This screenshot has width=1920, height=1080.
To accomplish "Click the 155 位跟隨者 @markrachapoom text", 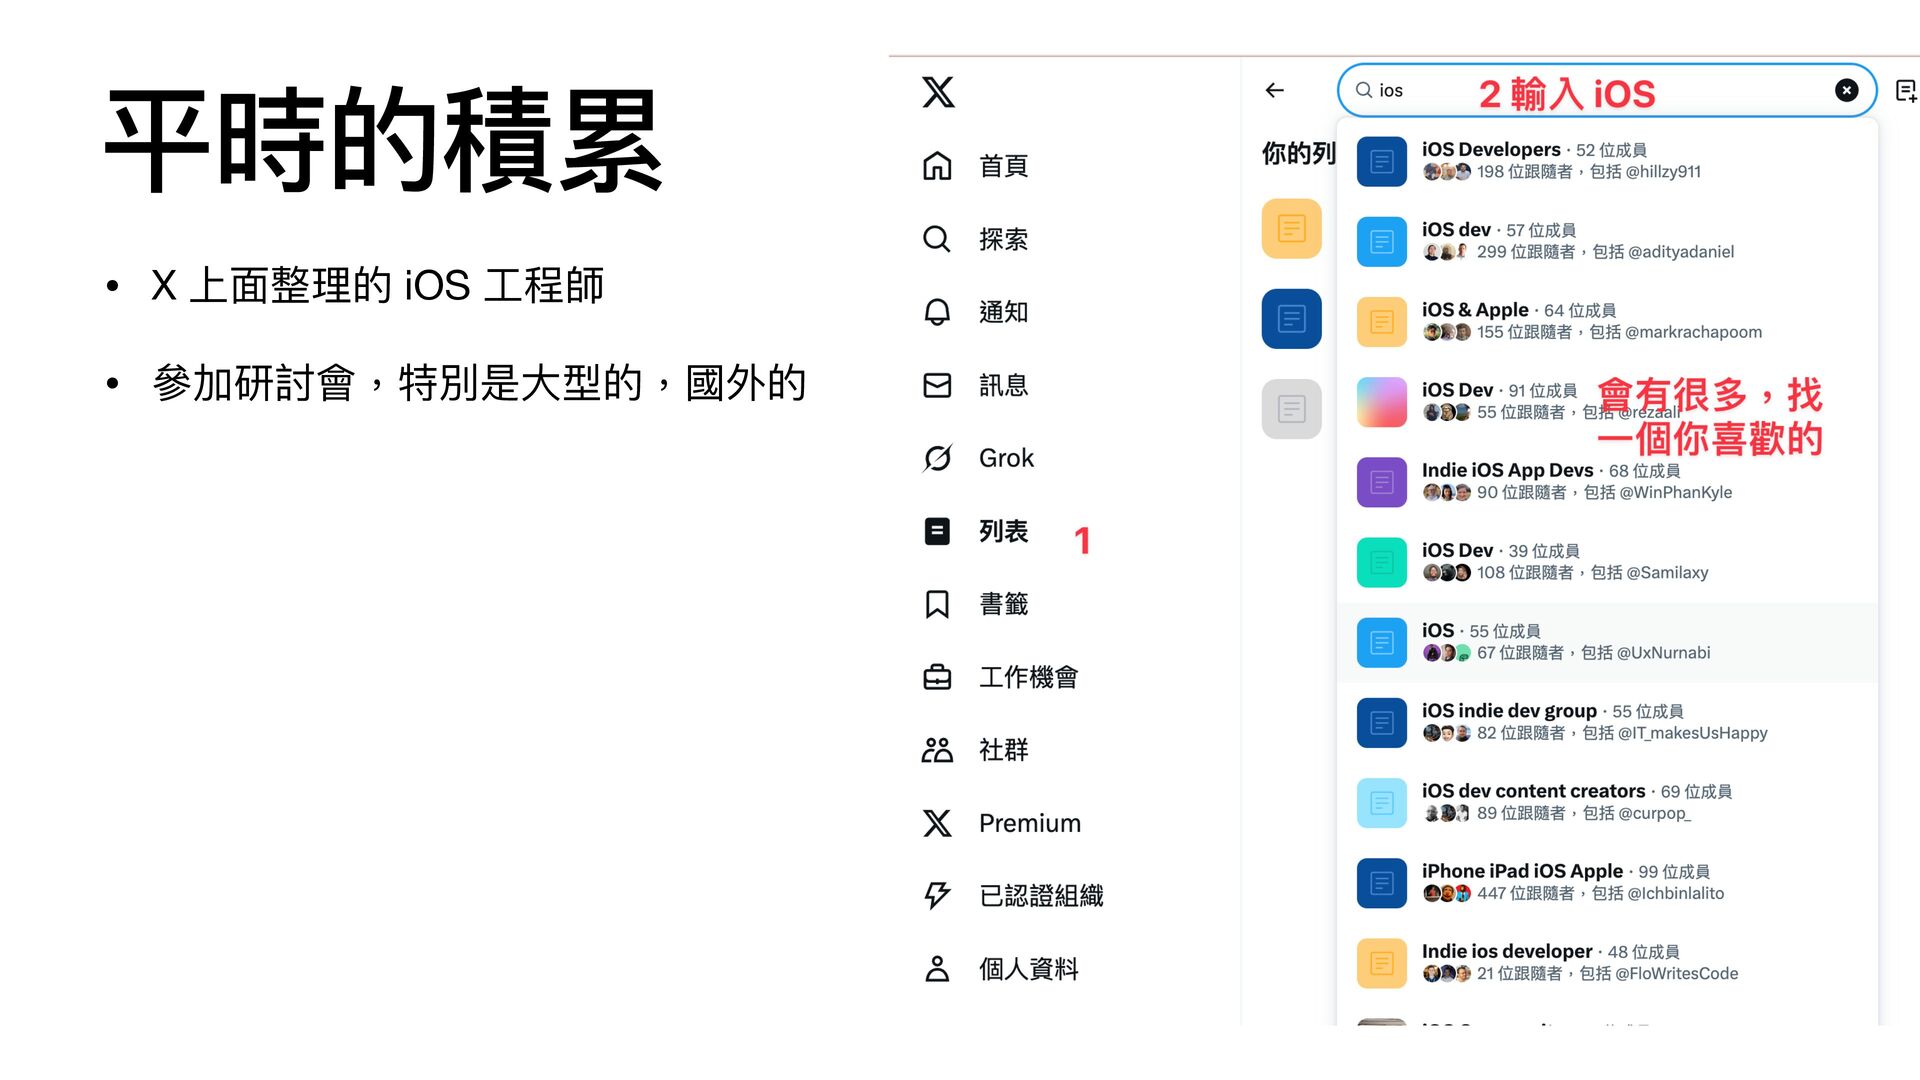I will click(x=1619, y=332).
